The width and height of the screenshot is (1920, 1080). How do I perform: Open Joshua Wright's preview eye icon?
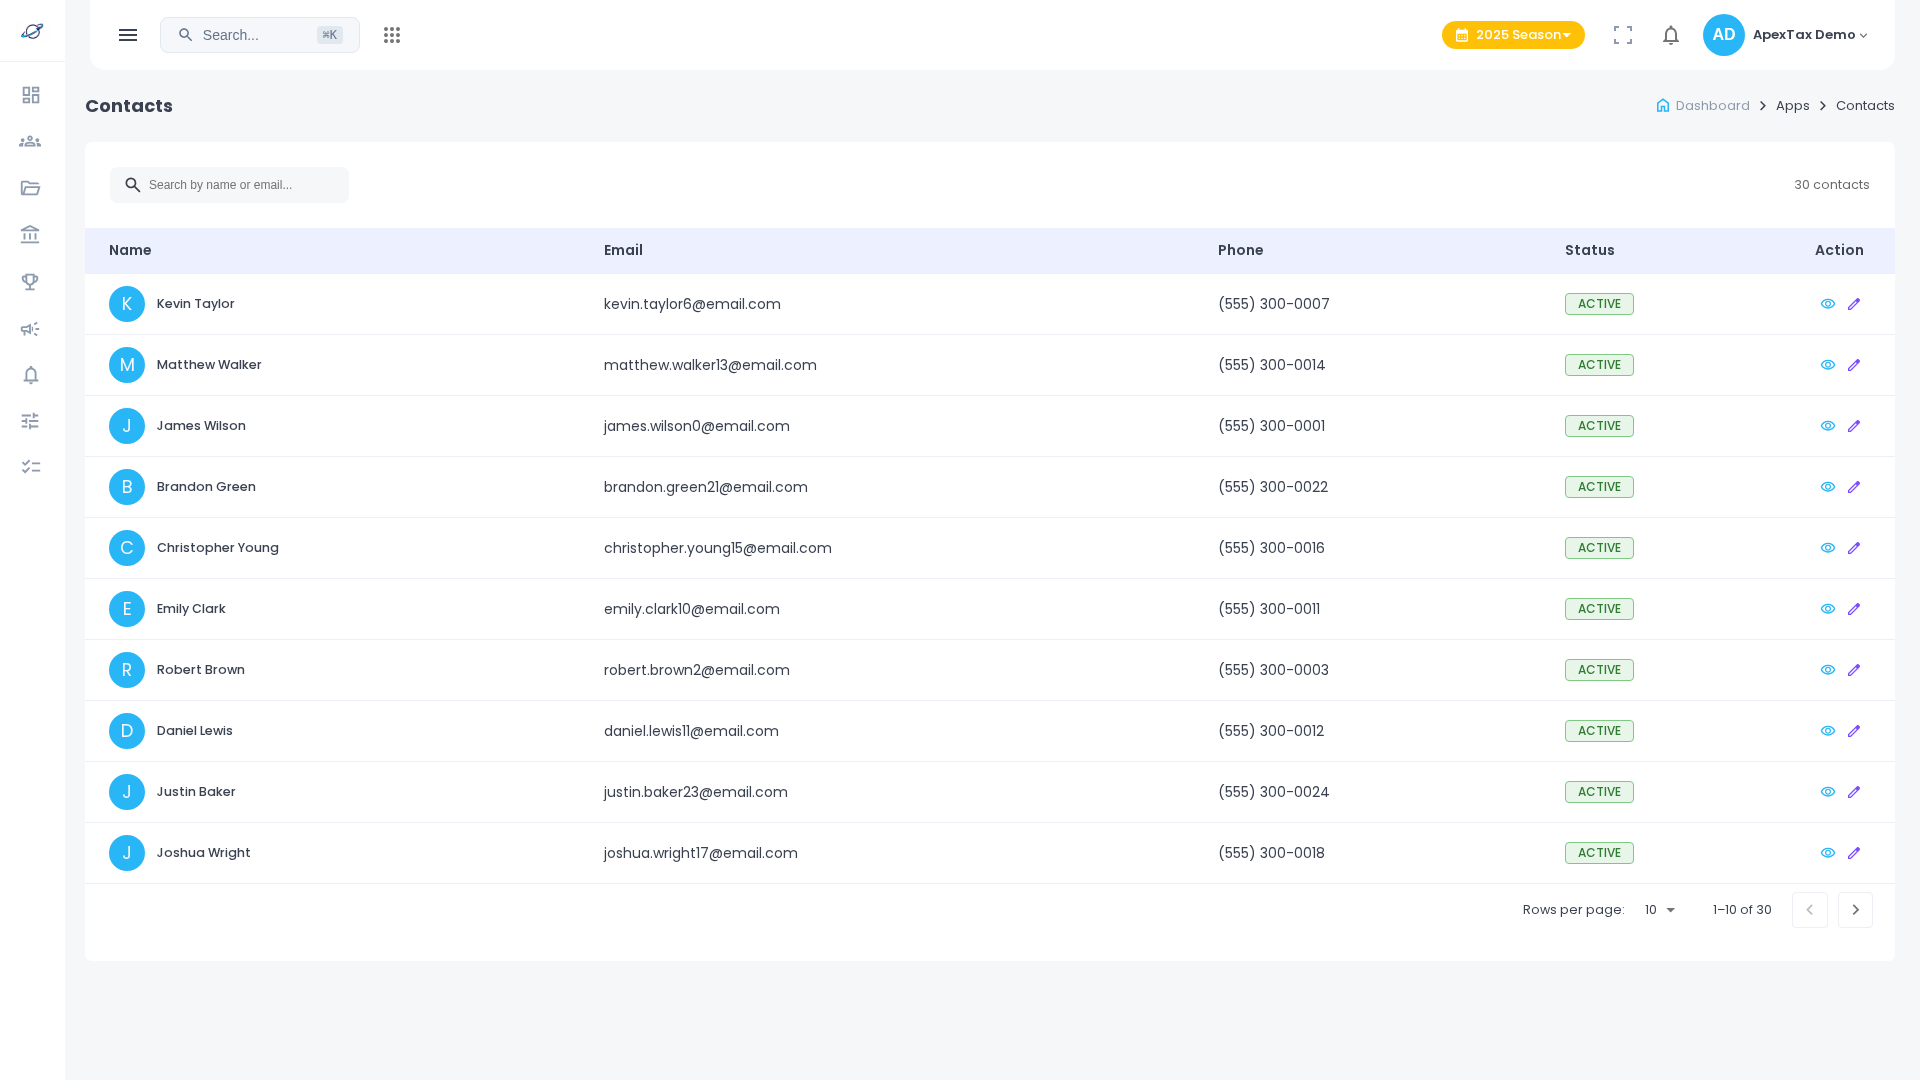pos(1829,853)
